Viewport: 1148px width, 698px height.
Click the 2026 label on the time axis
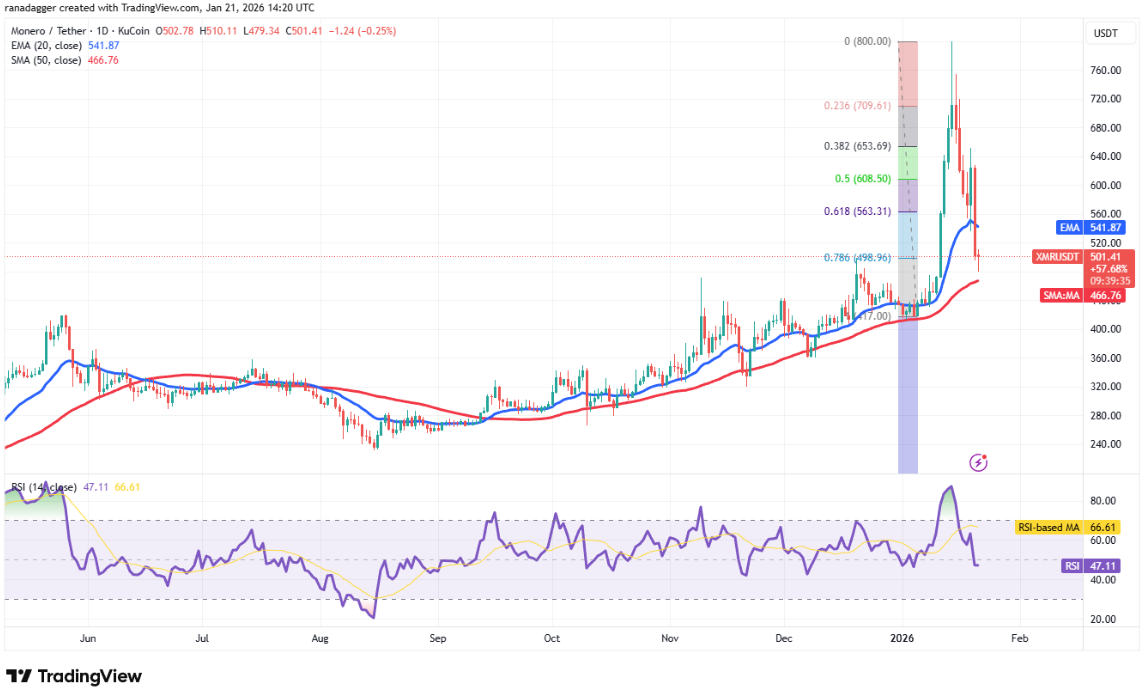click(x=903, y=636)
